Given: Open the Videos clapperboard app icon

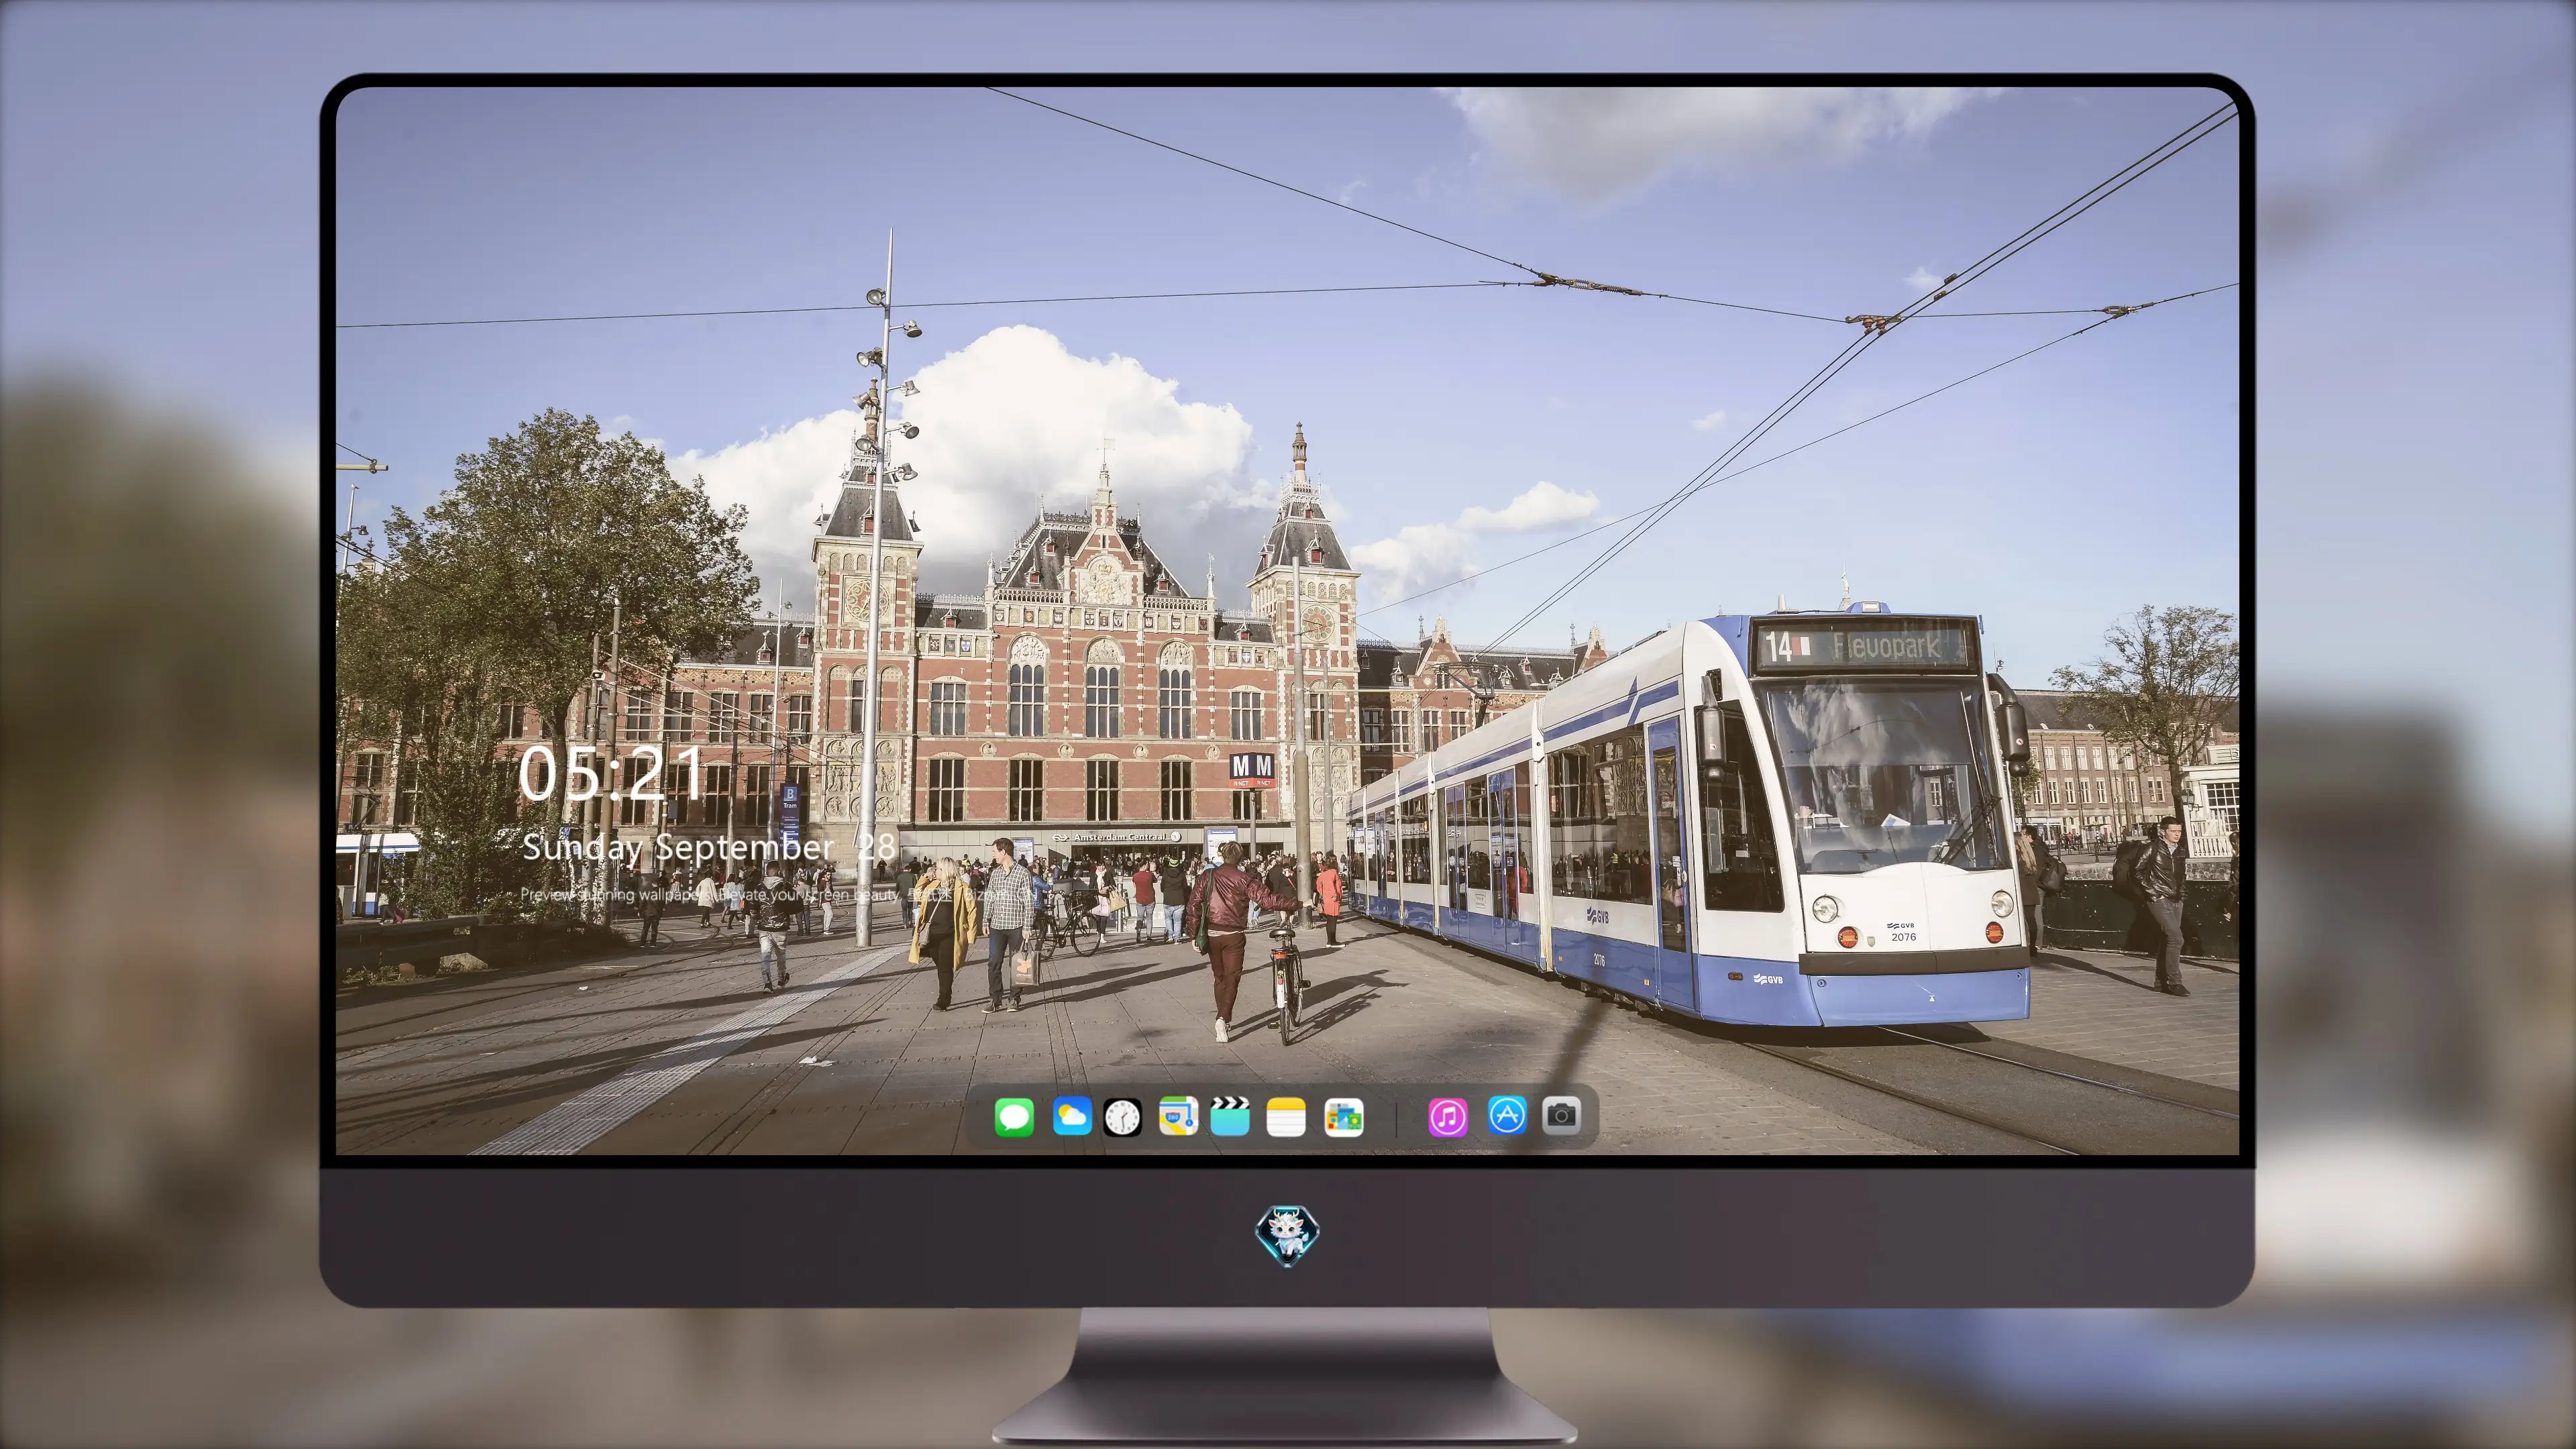Looking at the screenshot, I should [x=1230, y=1116].
